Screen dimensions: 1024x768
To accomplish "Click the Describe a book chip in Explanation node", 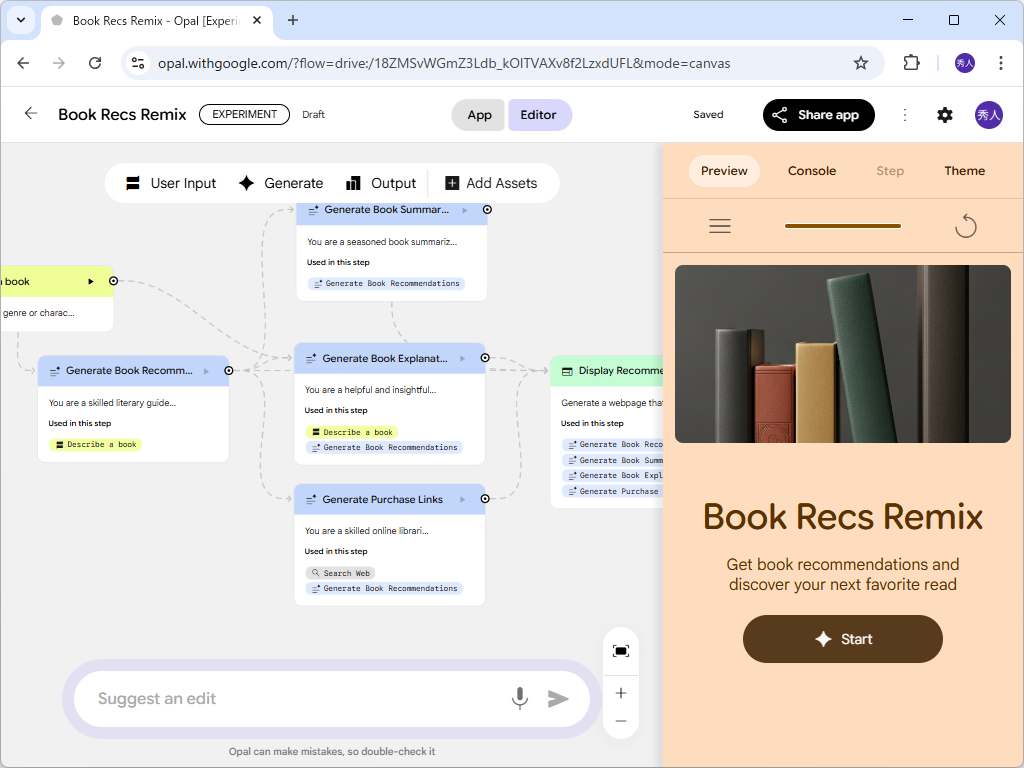I will [351, 432].
